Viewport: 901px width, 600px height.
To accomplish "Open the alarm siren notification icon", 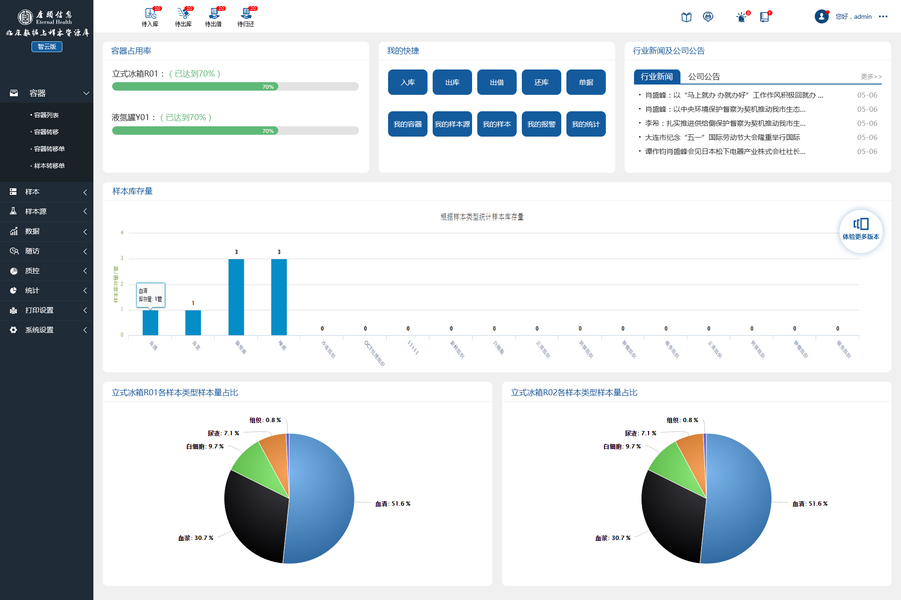I will [742, 17].
